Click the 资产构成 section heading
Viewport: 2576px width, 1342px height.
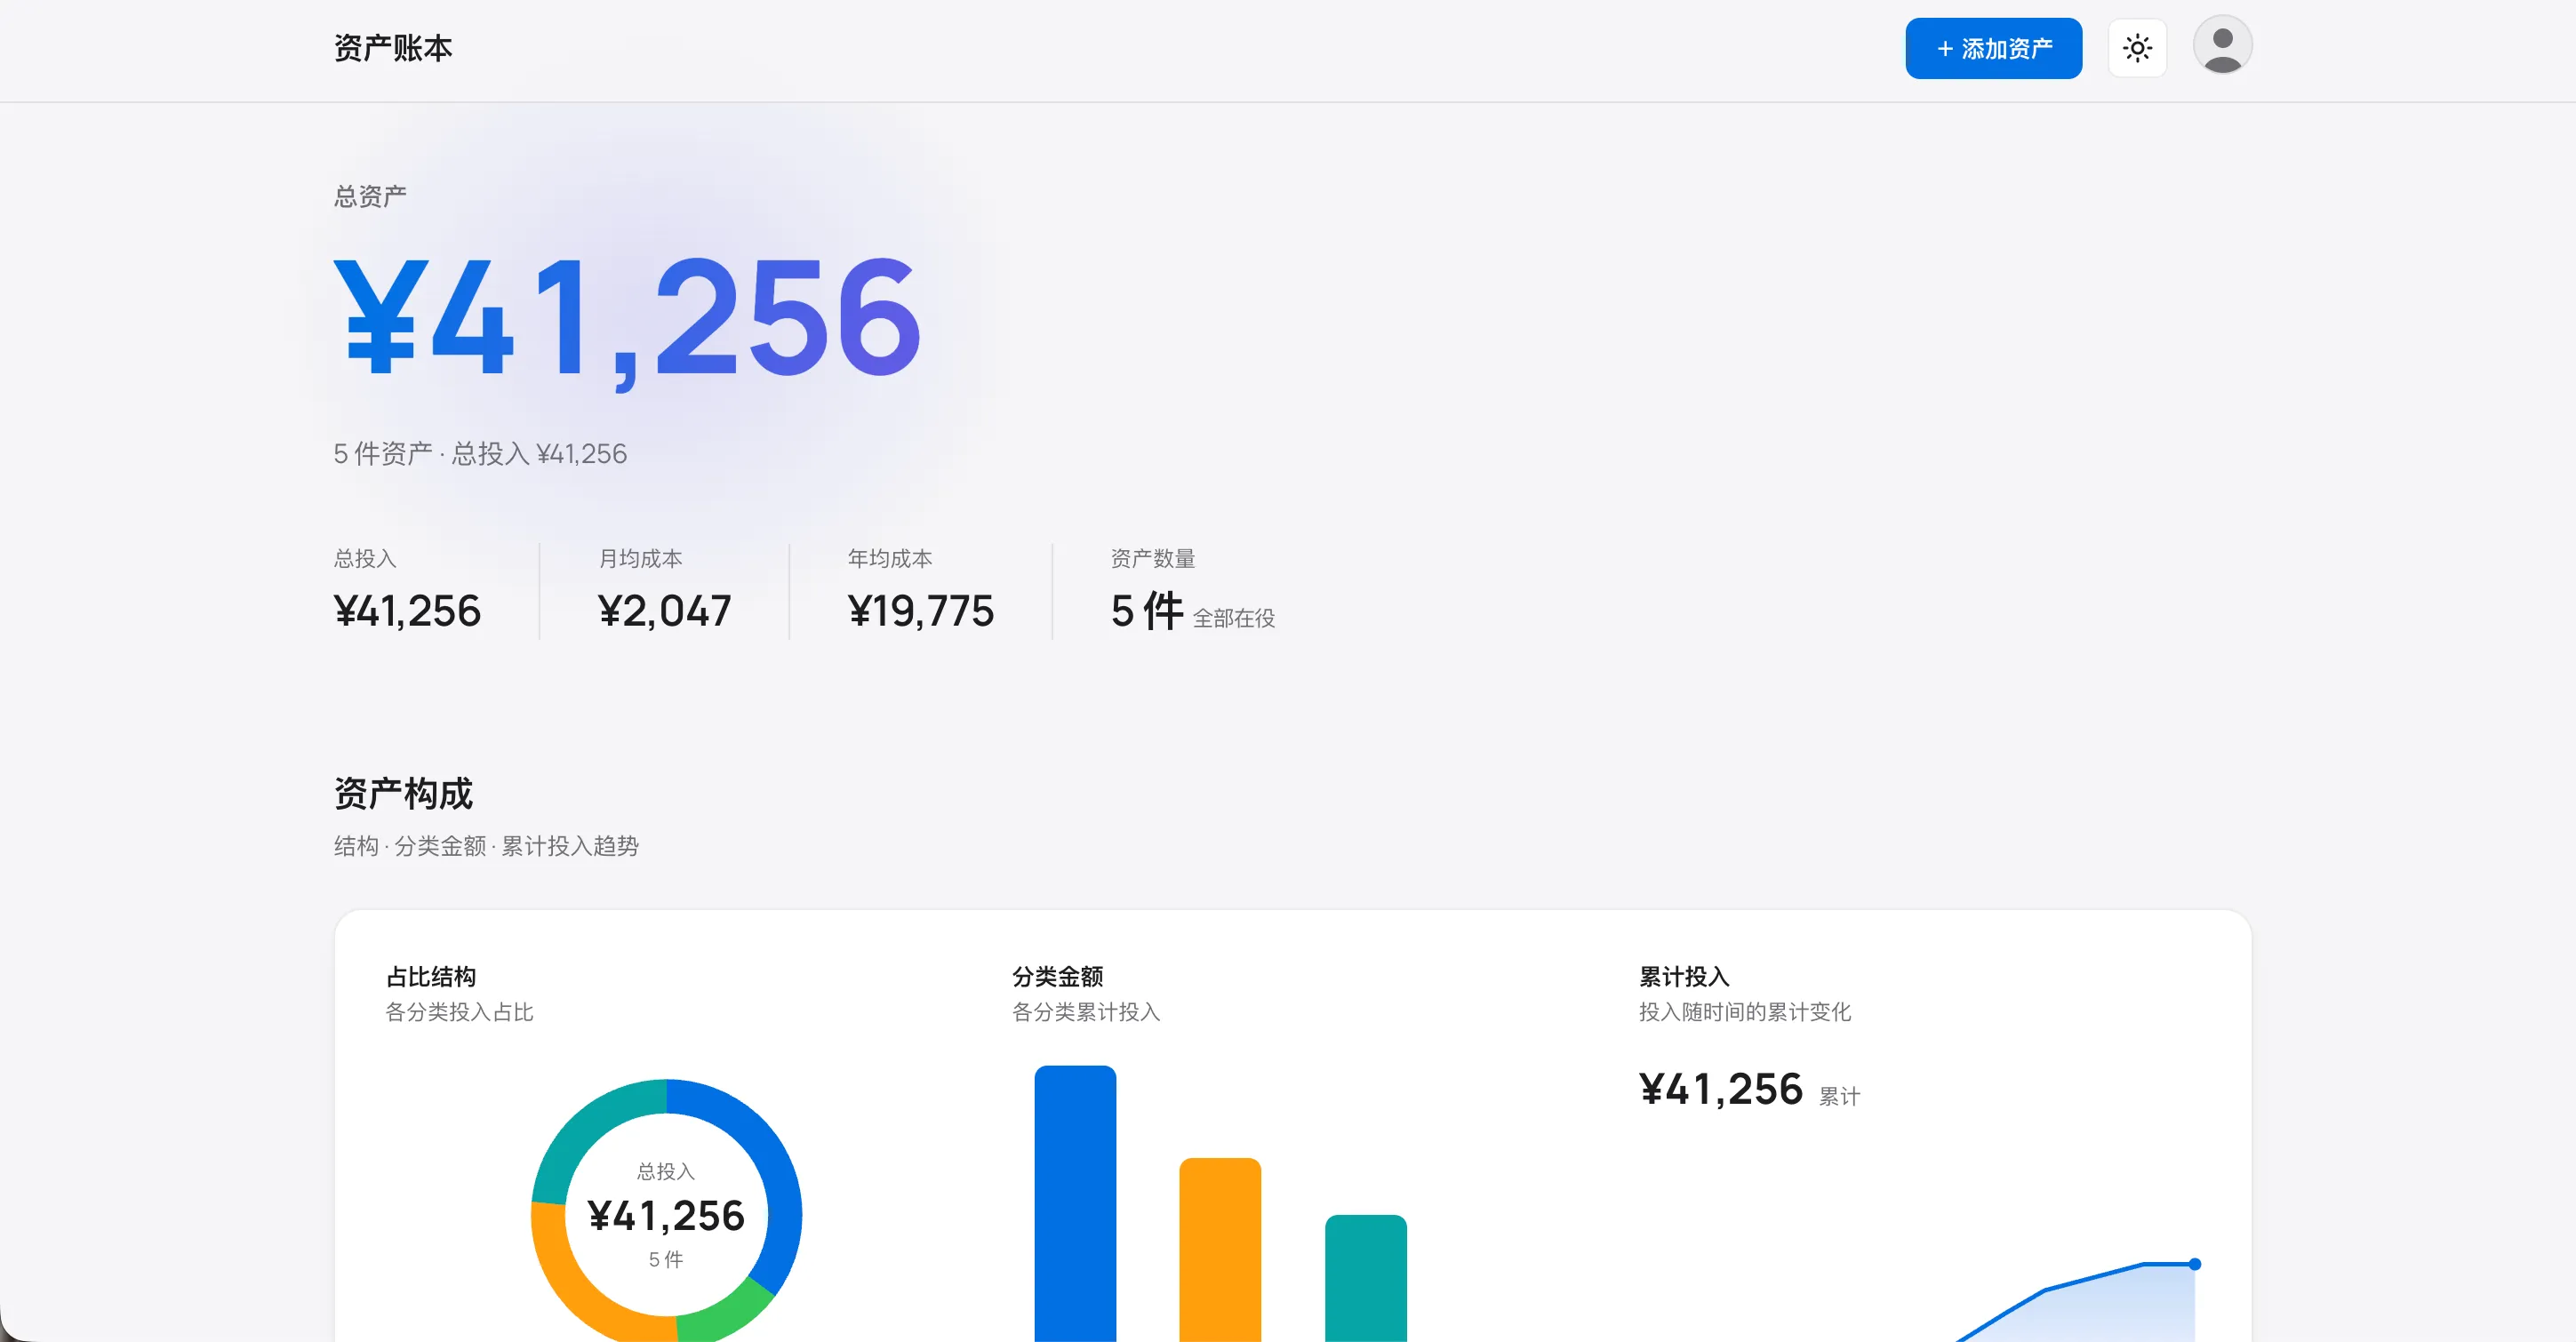coord(403,793)
